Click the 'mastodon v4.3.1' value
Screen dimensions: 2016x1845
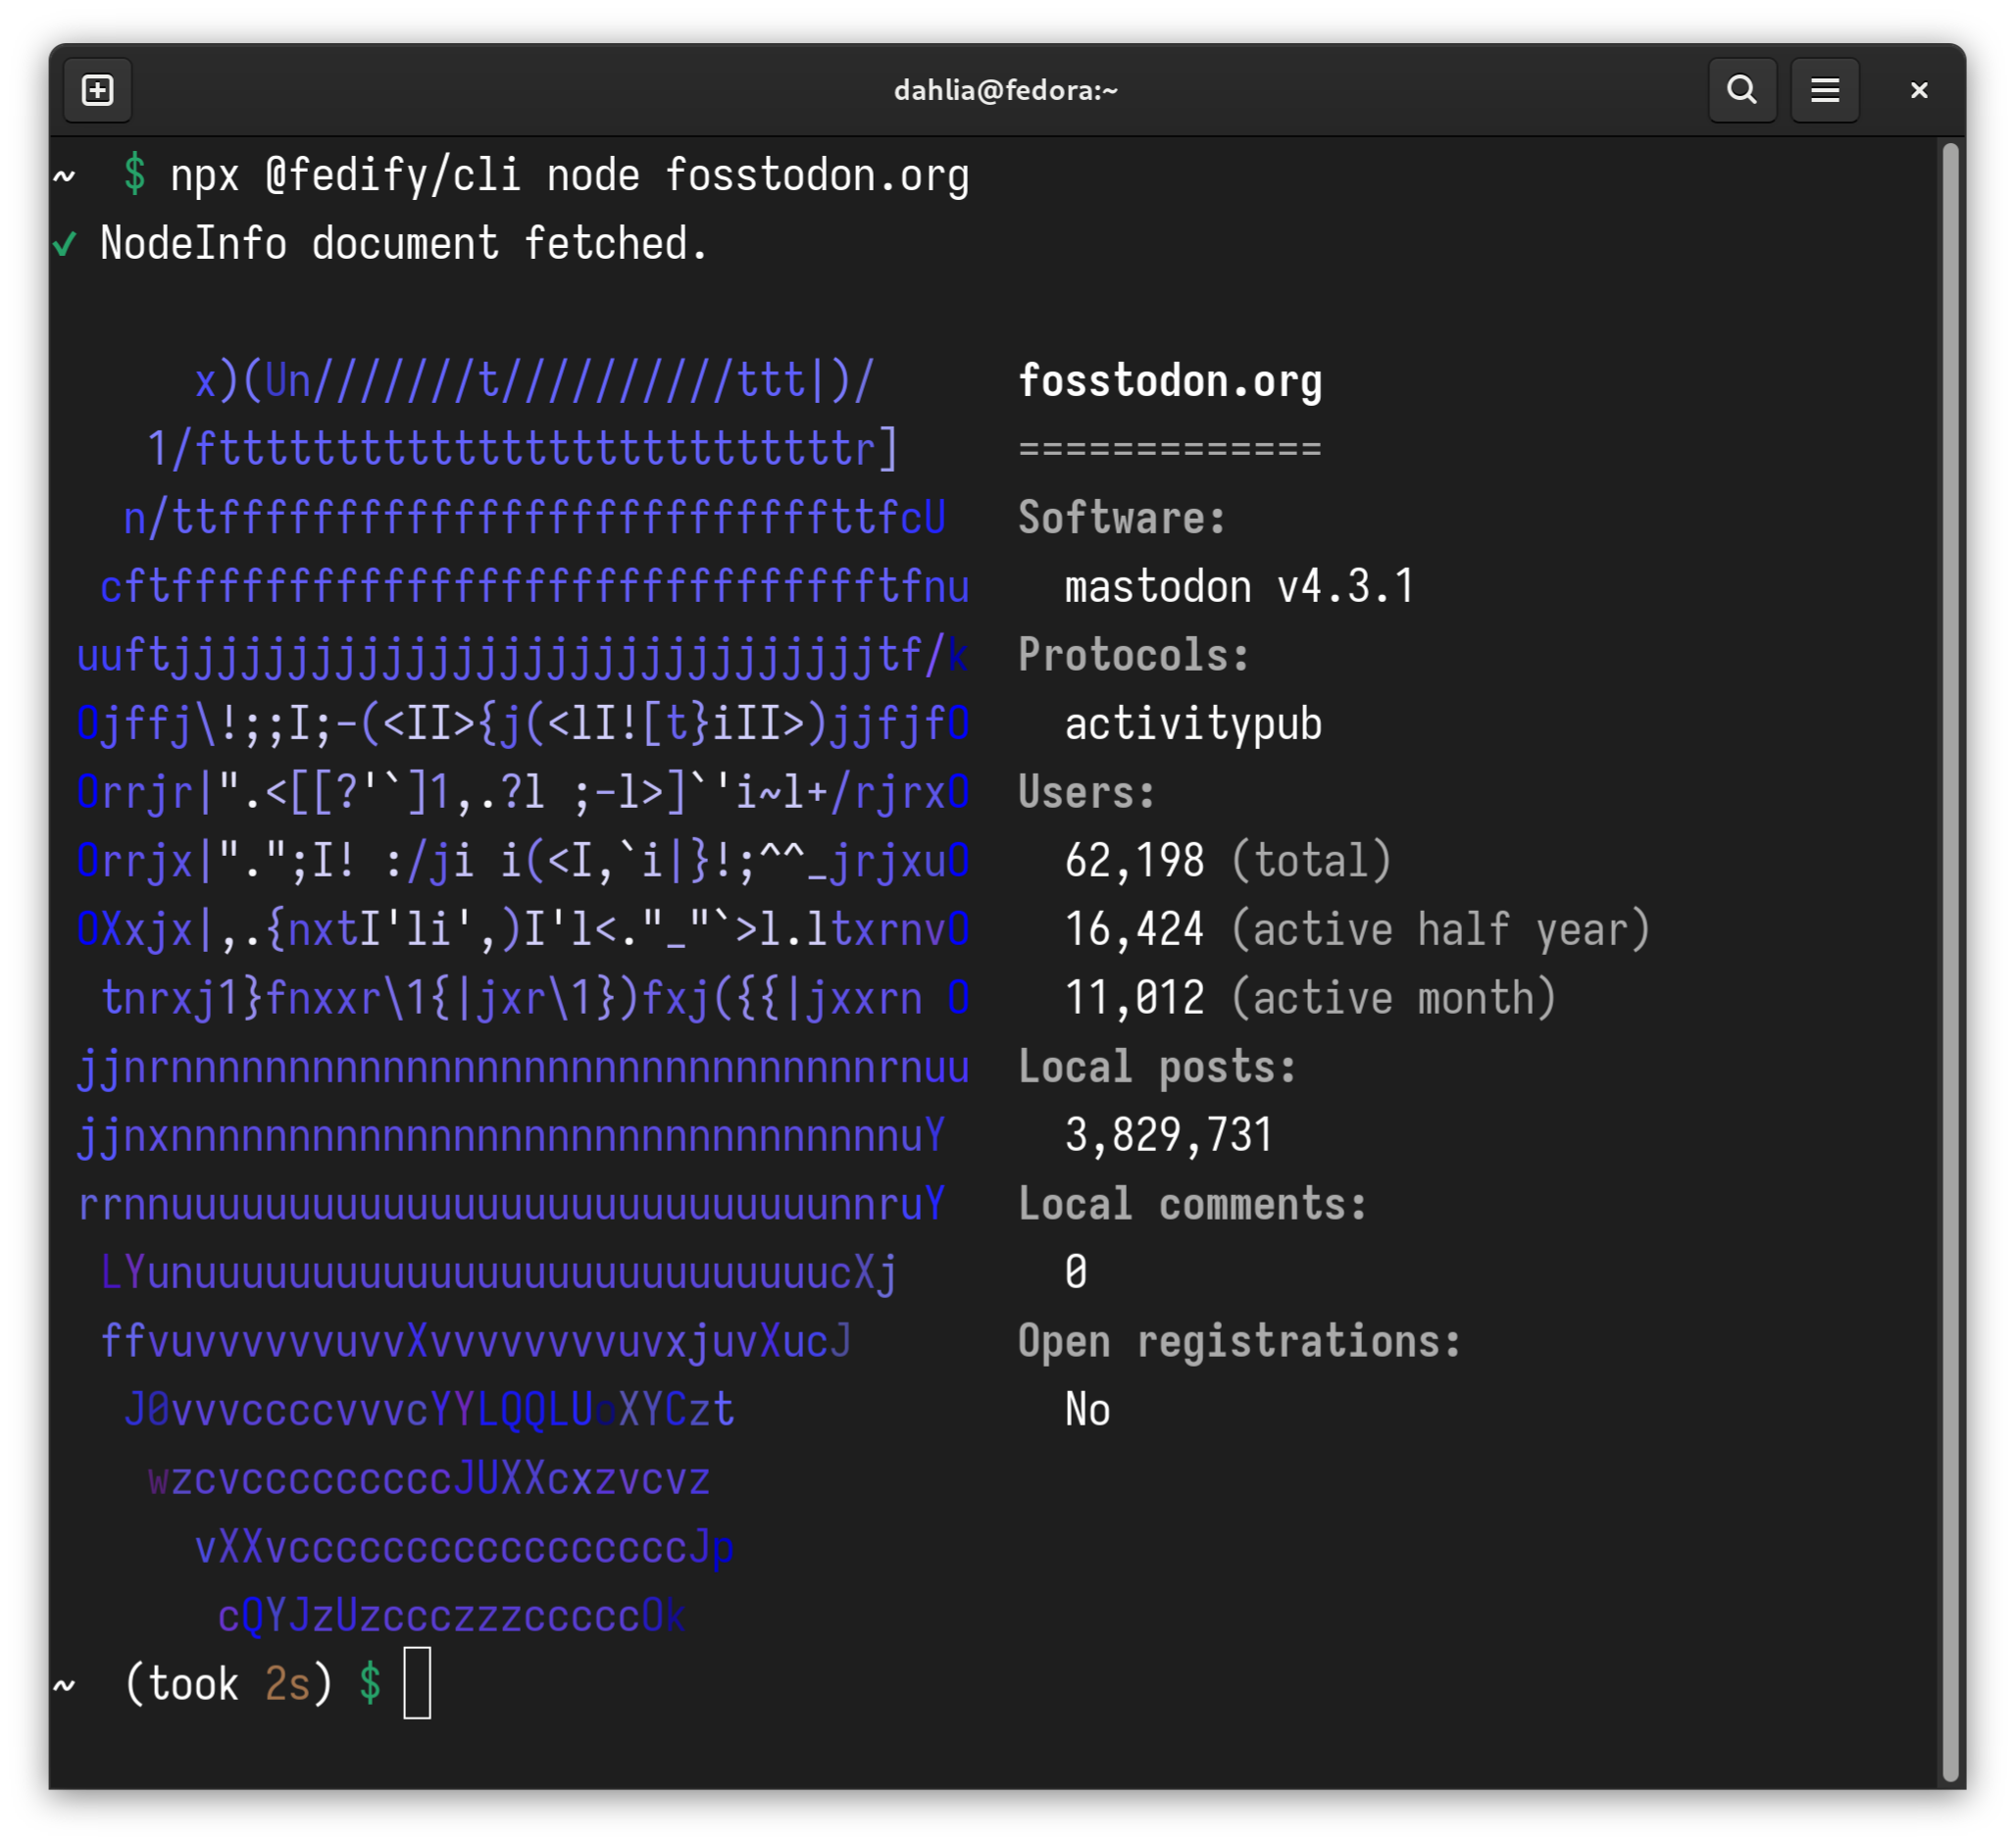(1240, 587)
